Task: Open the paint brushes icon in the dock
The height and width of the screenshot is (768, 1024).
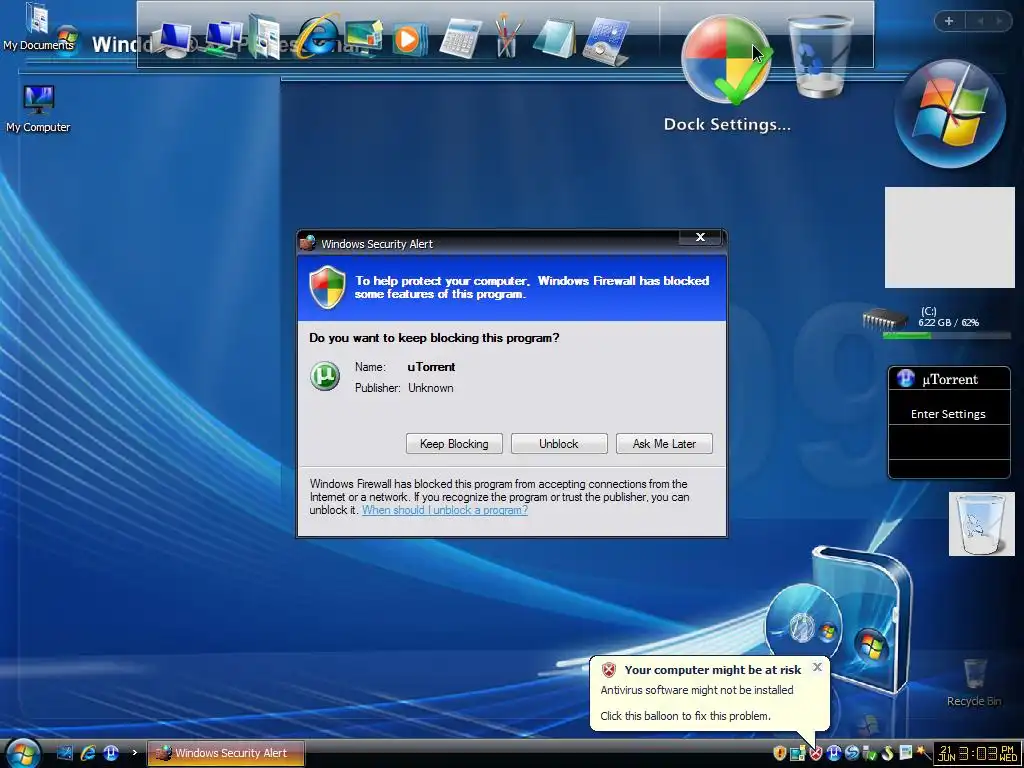Action: click(x=507, y=36)
